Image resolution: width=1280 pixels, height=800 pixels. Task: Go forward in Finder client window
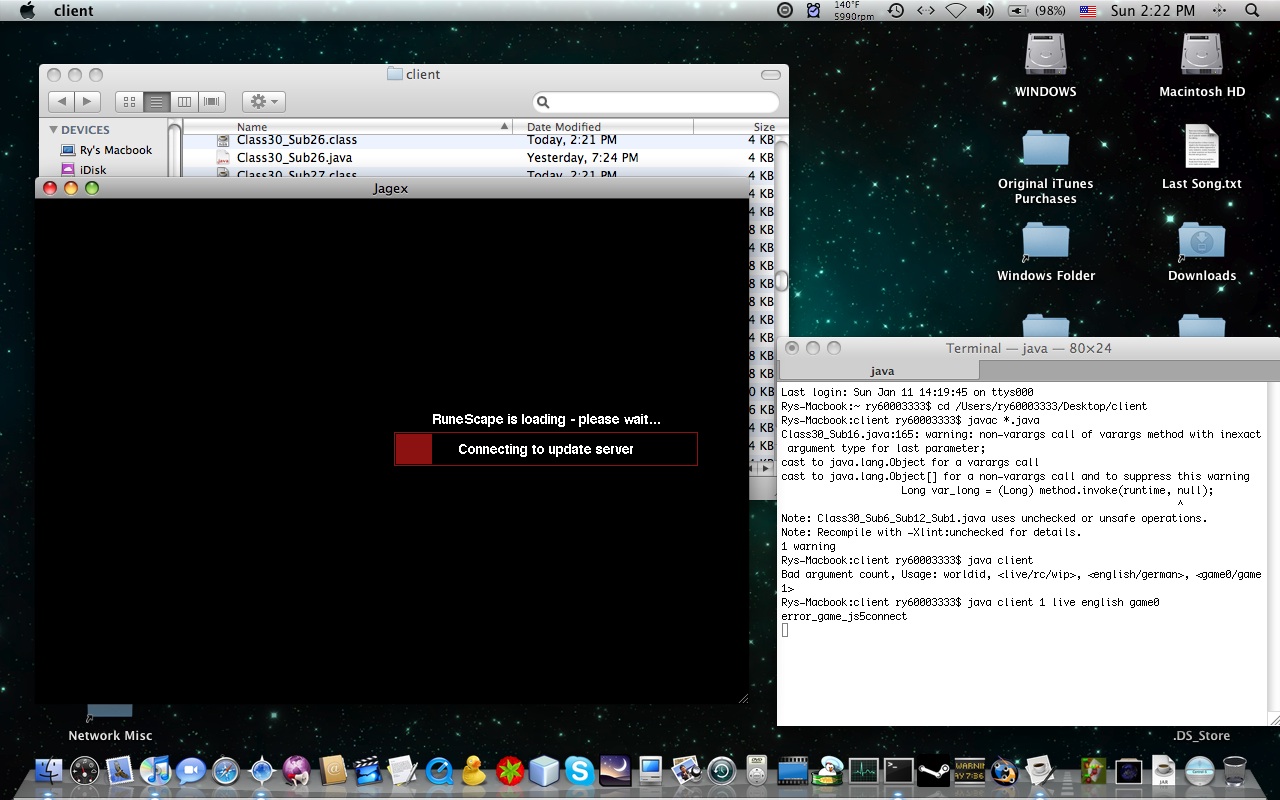pos(88,101)
